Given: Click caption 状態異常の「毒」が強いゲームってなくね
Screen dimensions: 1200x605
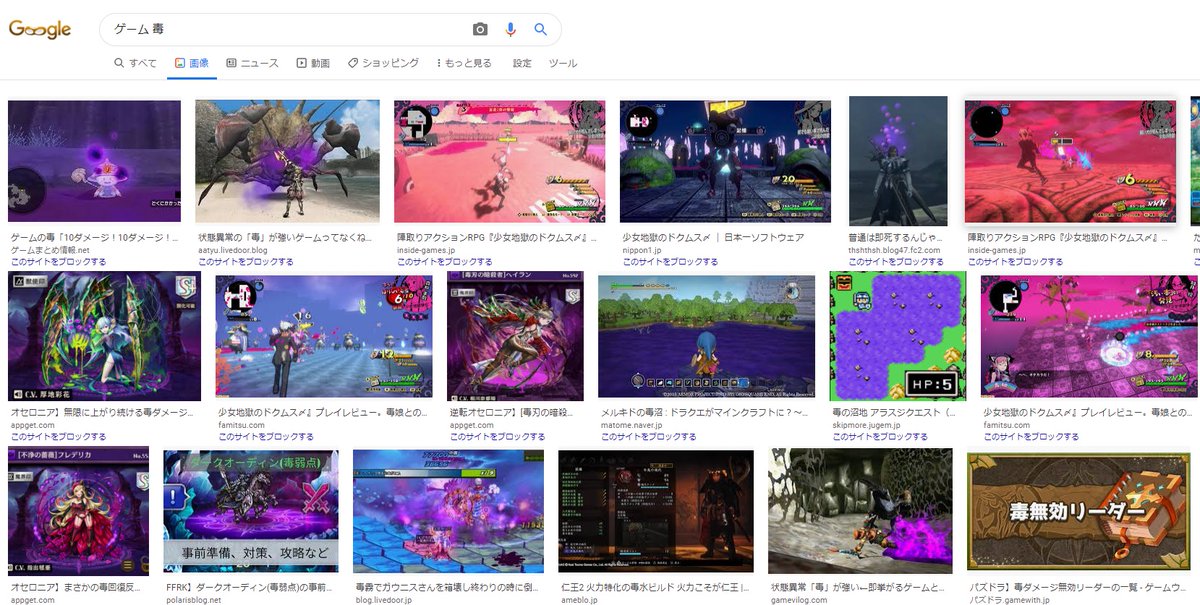Looking at the screenshot, I should 287,237.
